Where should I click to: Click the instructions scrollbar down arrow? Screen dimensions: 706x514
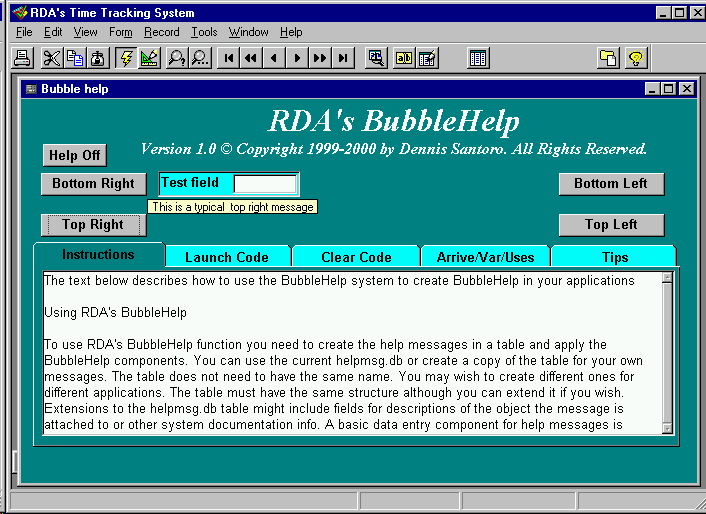pos(667,428)
